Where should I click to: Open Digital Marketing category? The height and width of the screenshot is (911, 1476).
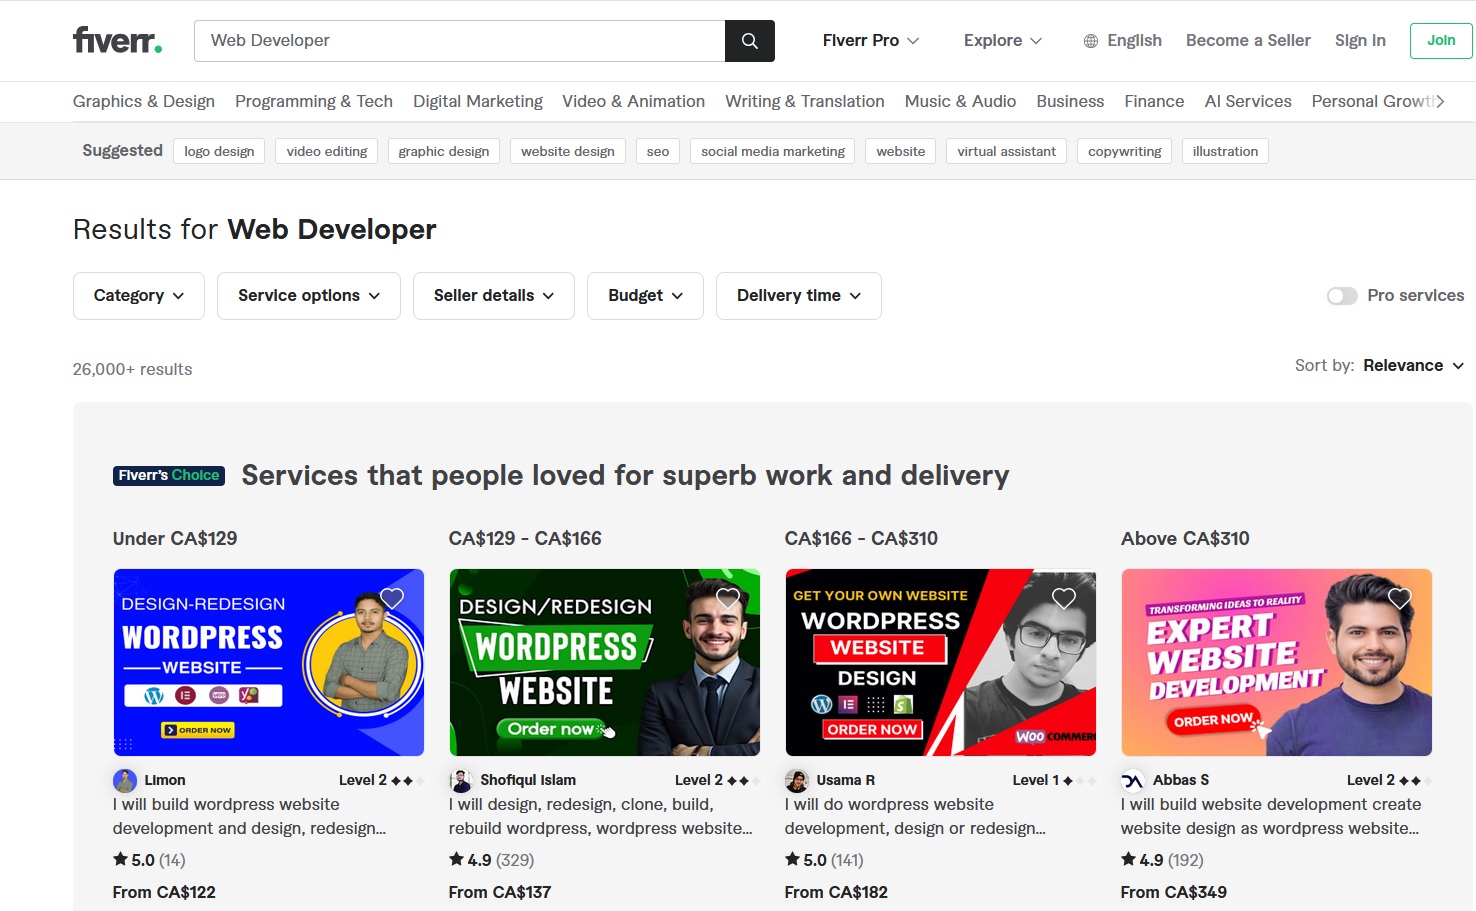[x=478, y=101]
